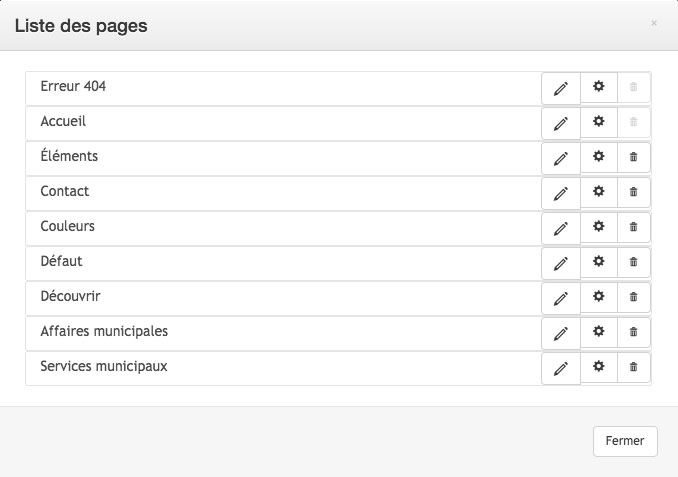
Task: Delete Affaires municipales with trash icon
Action: pos(633,332)
